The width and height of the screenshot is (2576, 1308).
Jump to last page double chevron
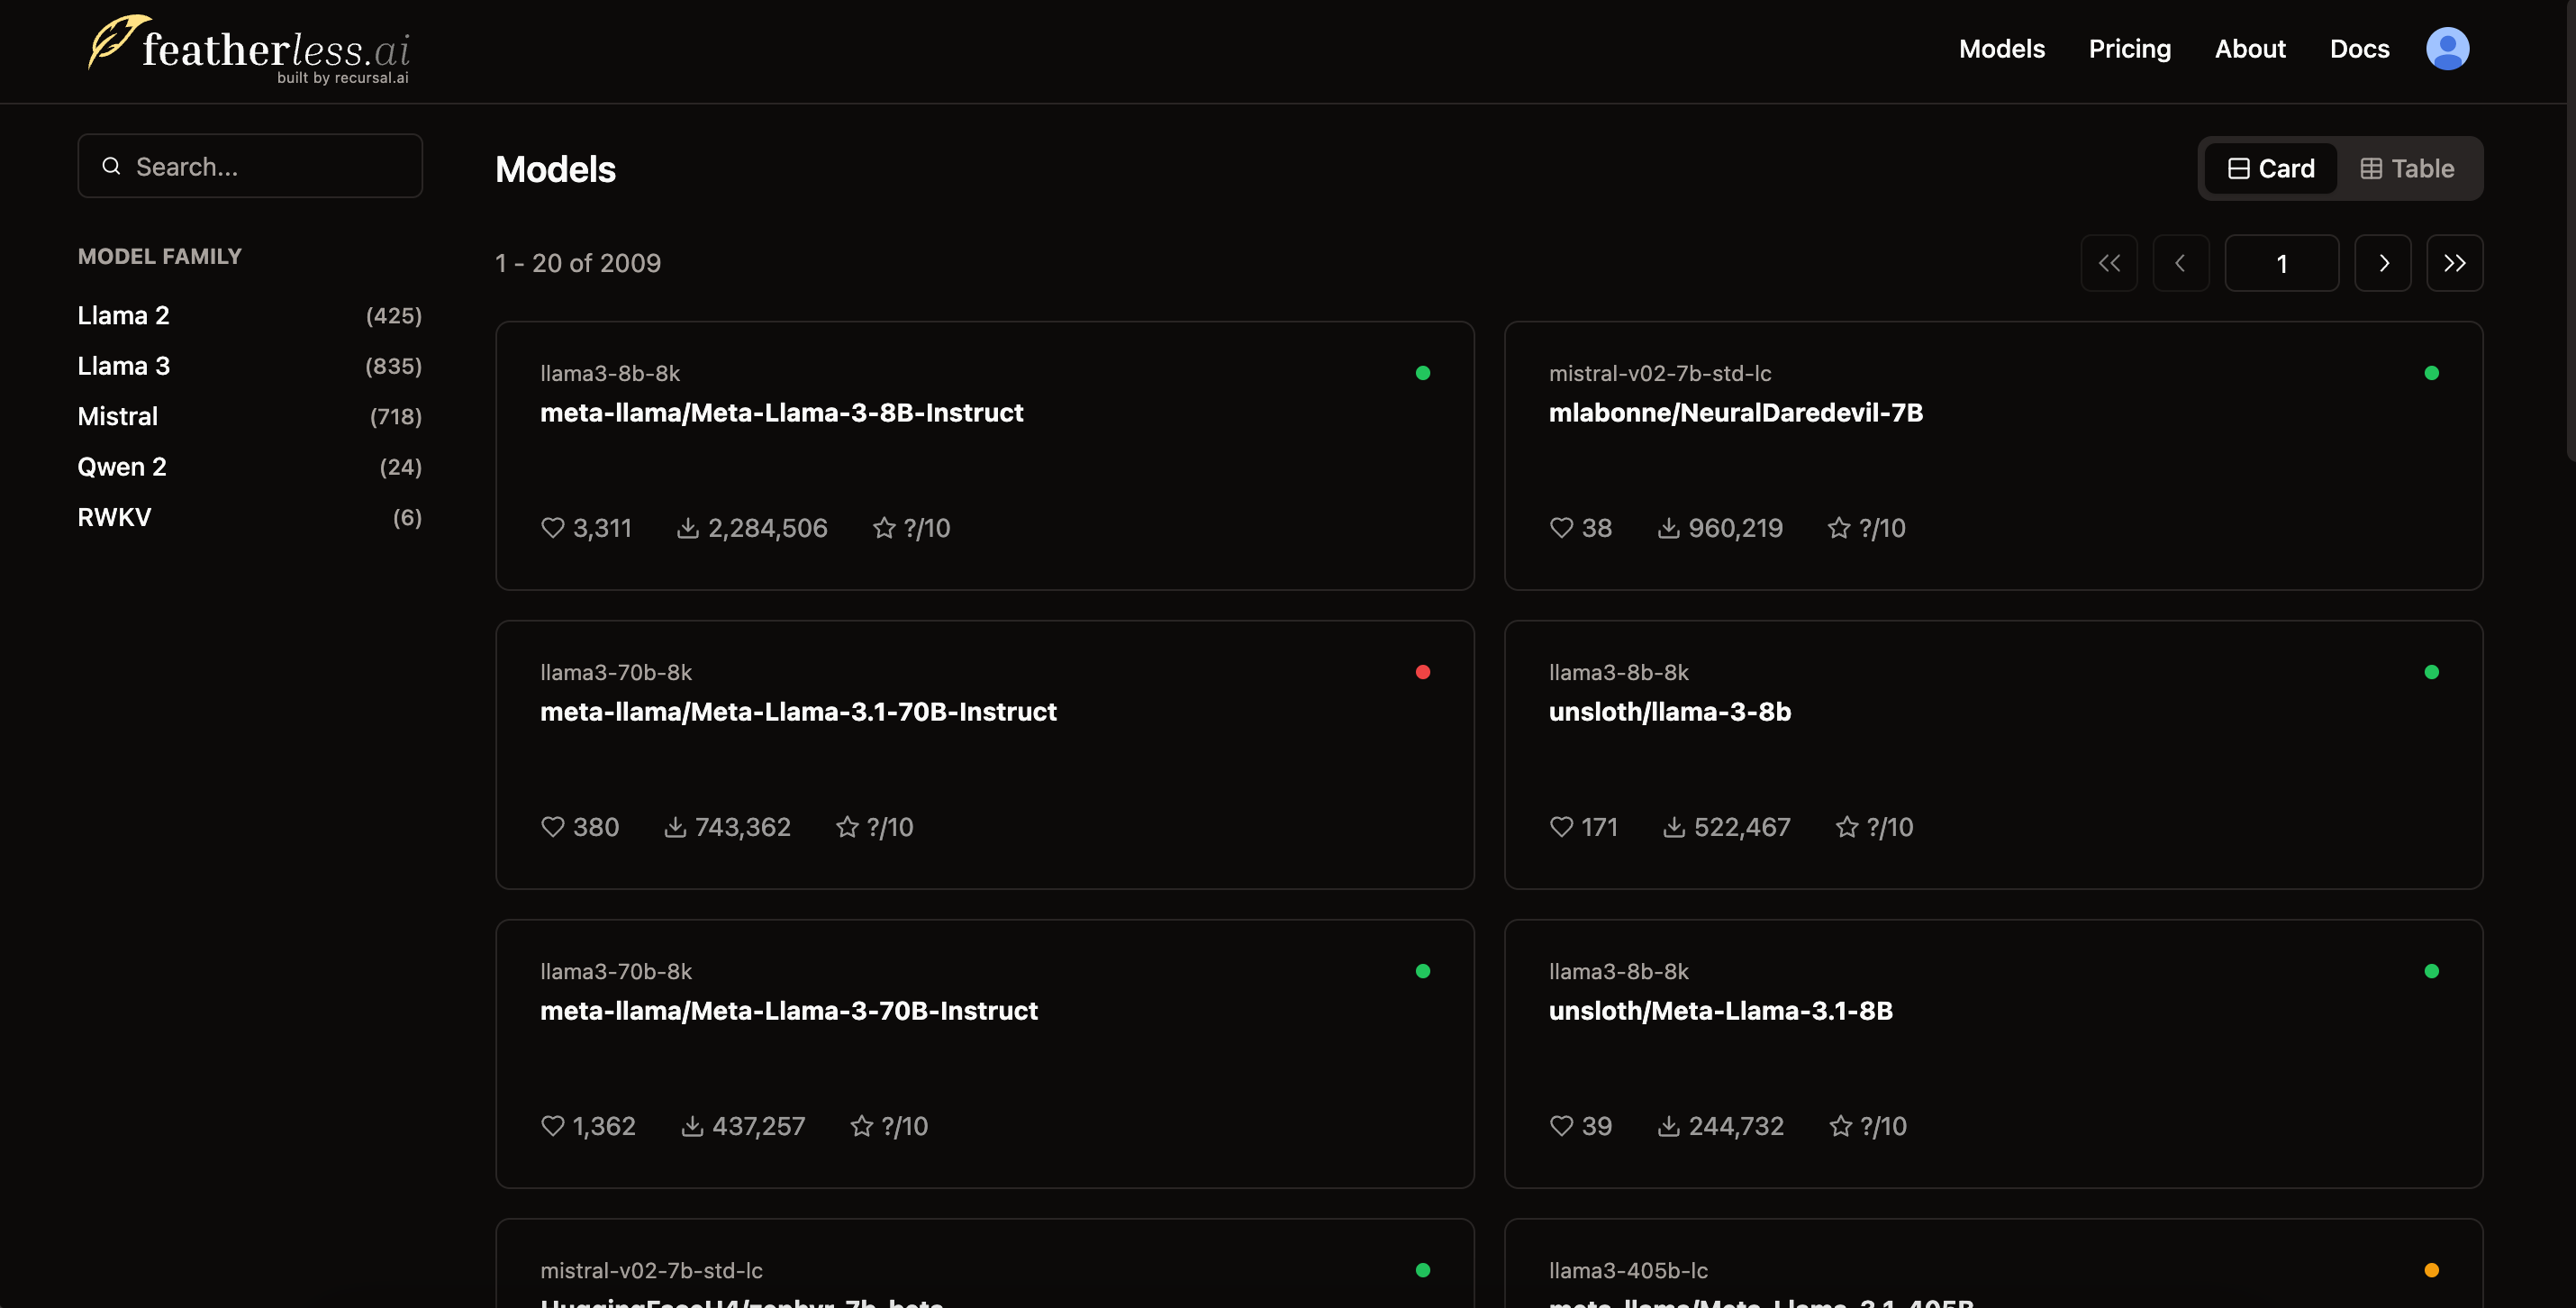[2454, 263]
